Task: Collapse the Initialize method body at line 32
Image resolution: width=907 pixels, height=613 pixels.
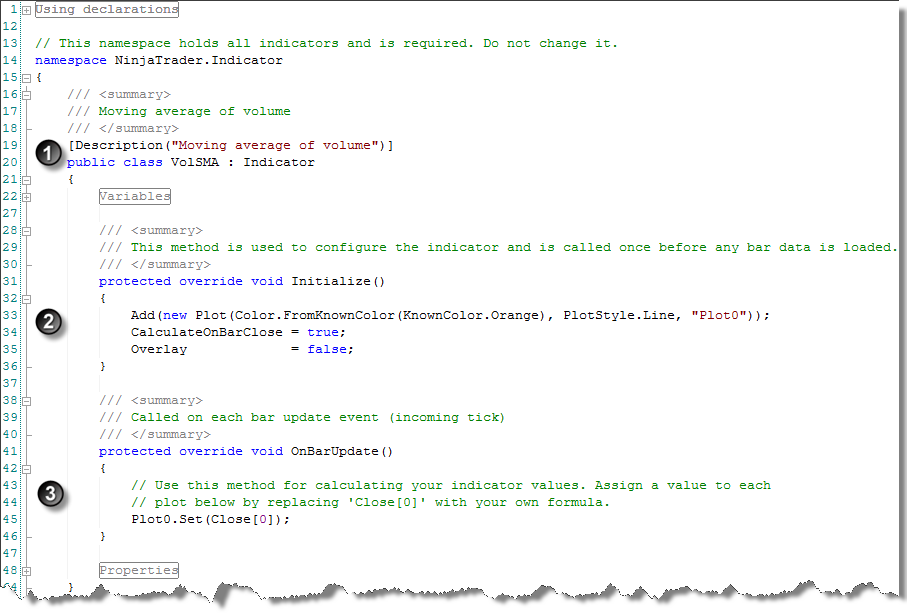Action: [27, 299]
